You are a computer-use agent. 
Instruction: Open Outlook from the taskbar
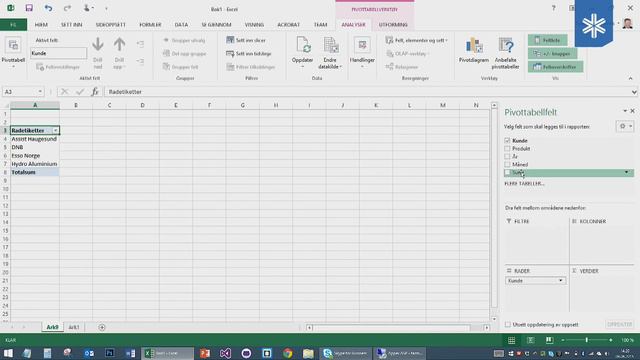coord(89,353)
